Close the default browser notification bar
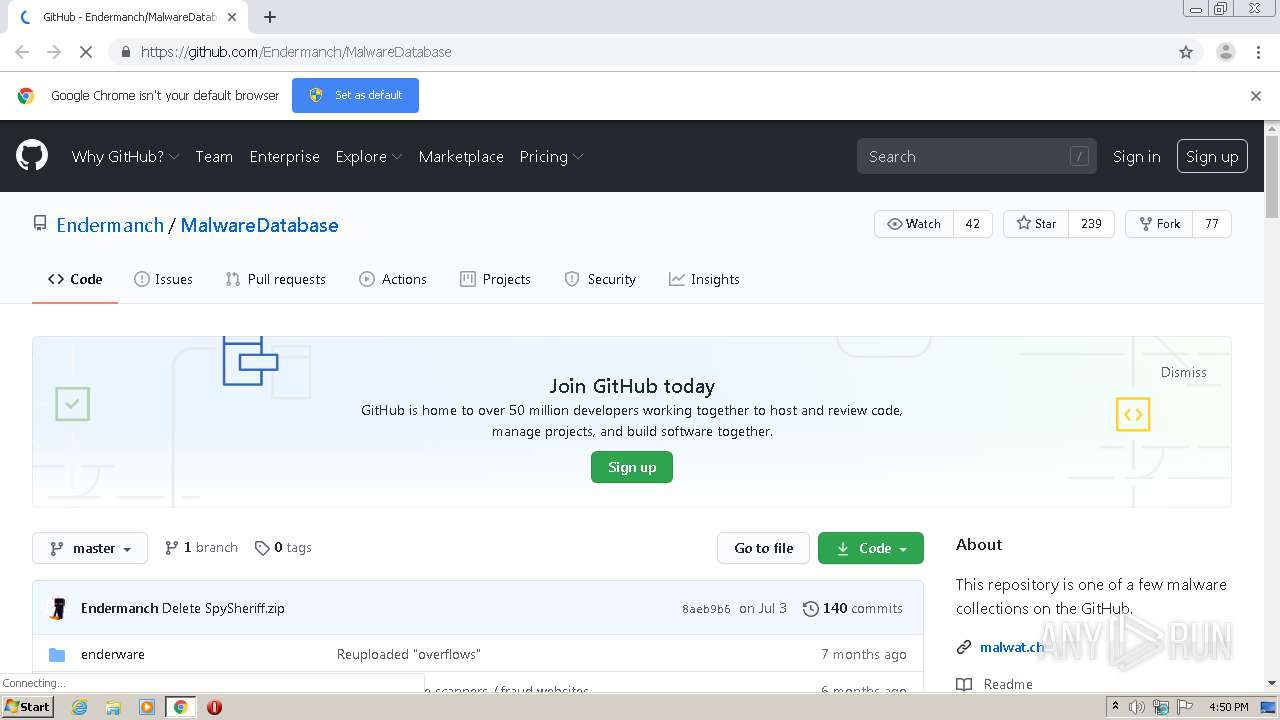The image size is (1280, 720). click(1256, 96)
